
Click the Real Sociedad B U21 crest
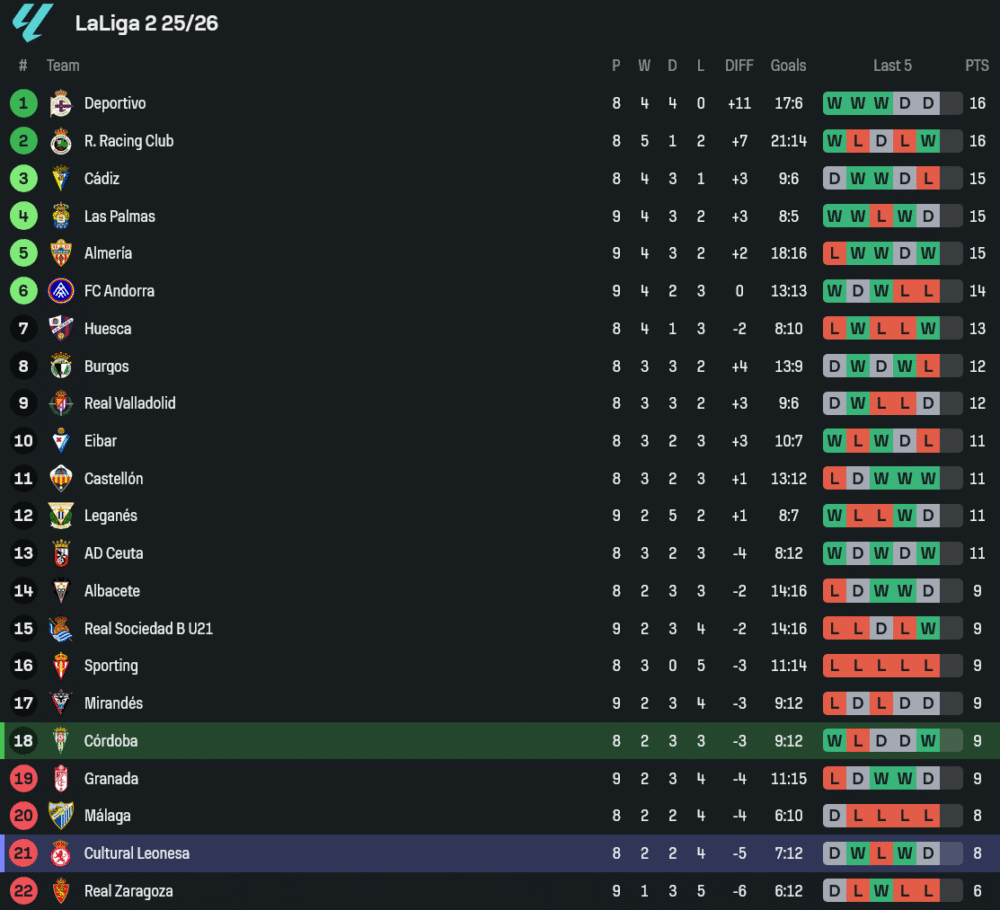[61, 629]
